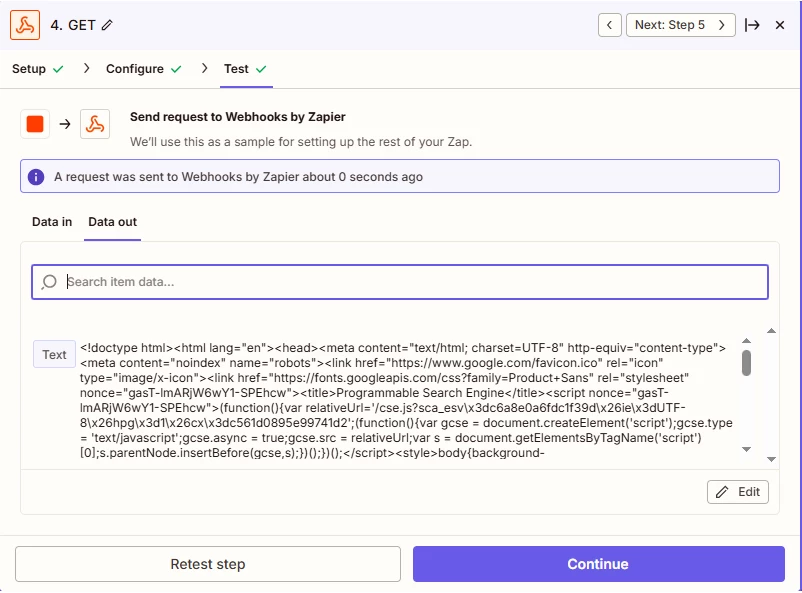Open the Data in tab

pos(52,222)
